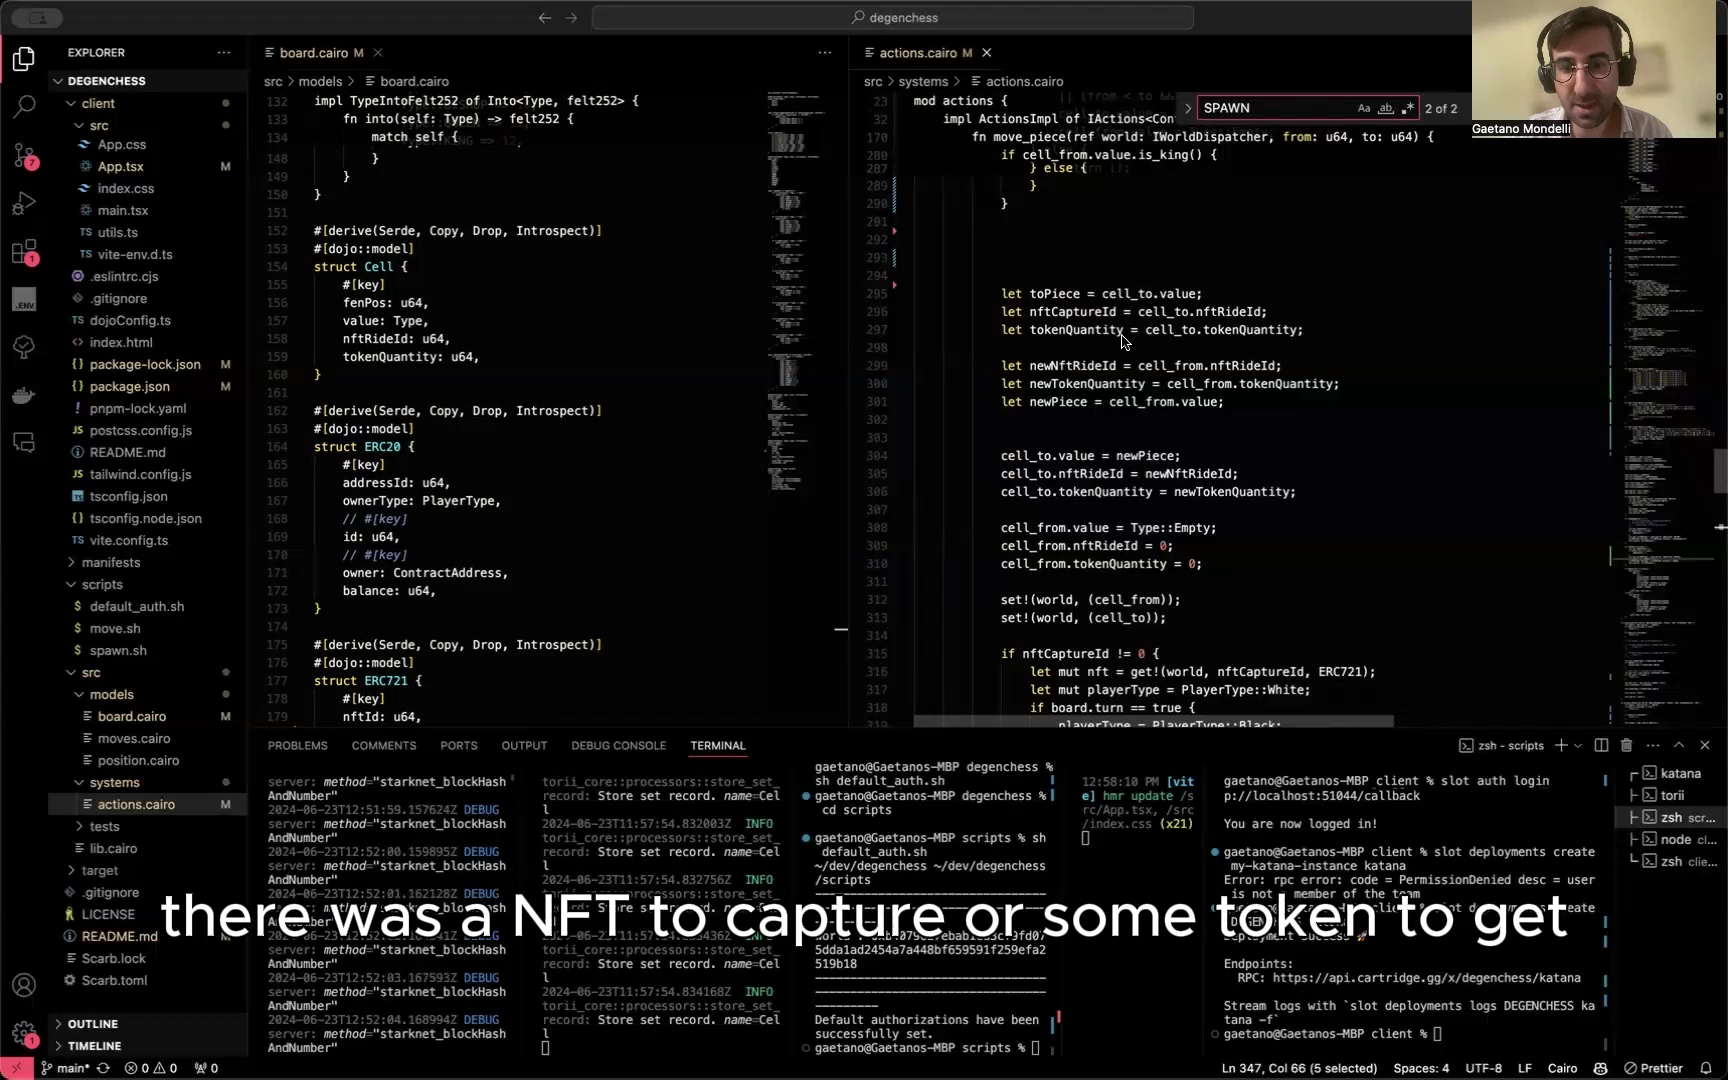Screen dimensions: 1728x1080
Task: Open the board.cairo editor tab
Action: 314,52
